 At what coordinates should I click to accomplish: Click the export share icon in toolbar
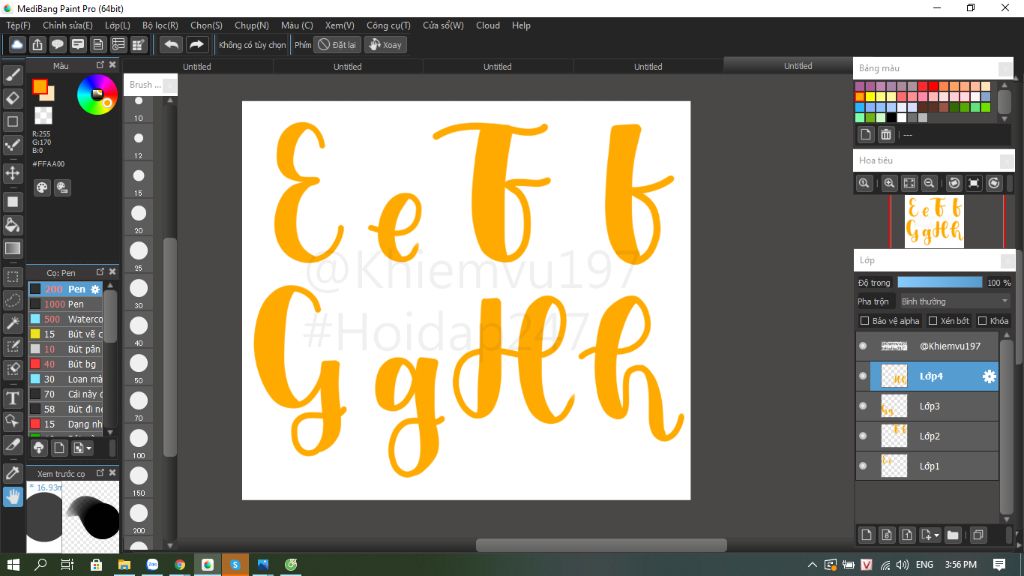pyautogui.click(x=37, y=44)
